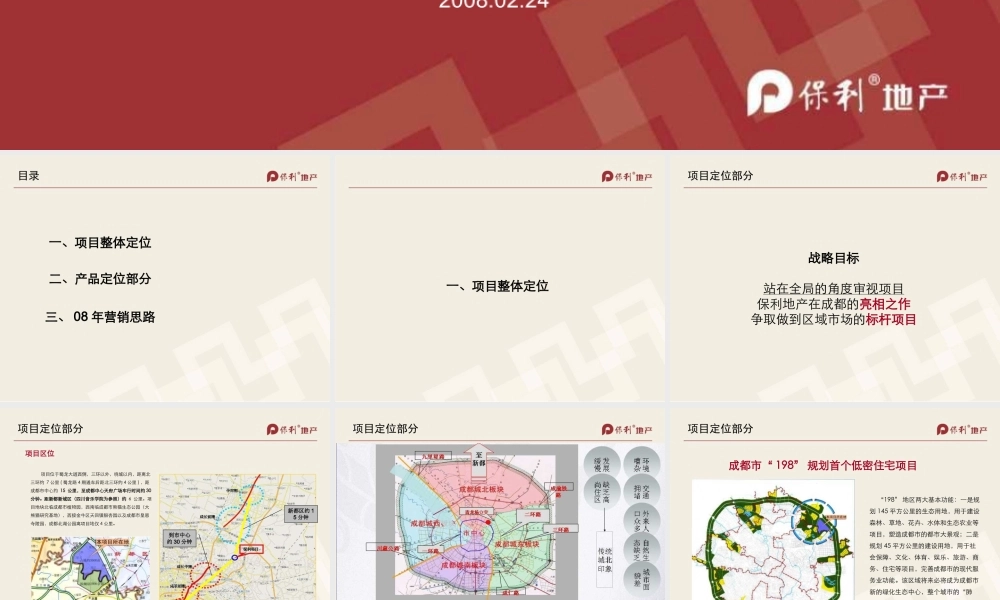This screenshot has width=1000, height=600.
Task: Click the yellow route location map image
Action: point(237,537)
